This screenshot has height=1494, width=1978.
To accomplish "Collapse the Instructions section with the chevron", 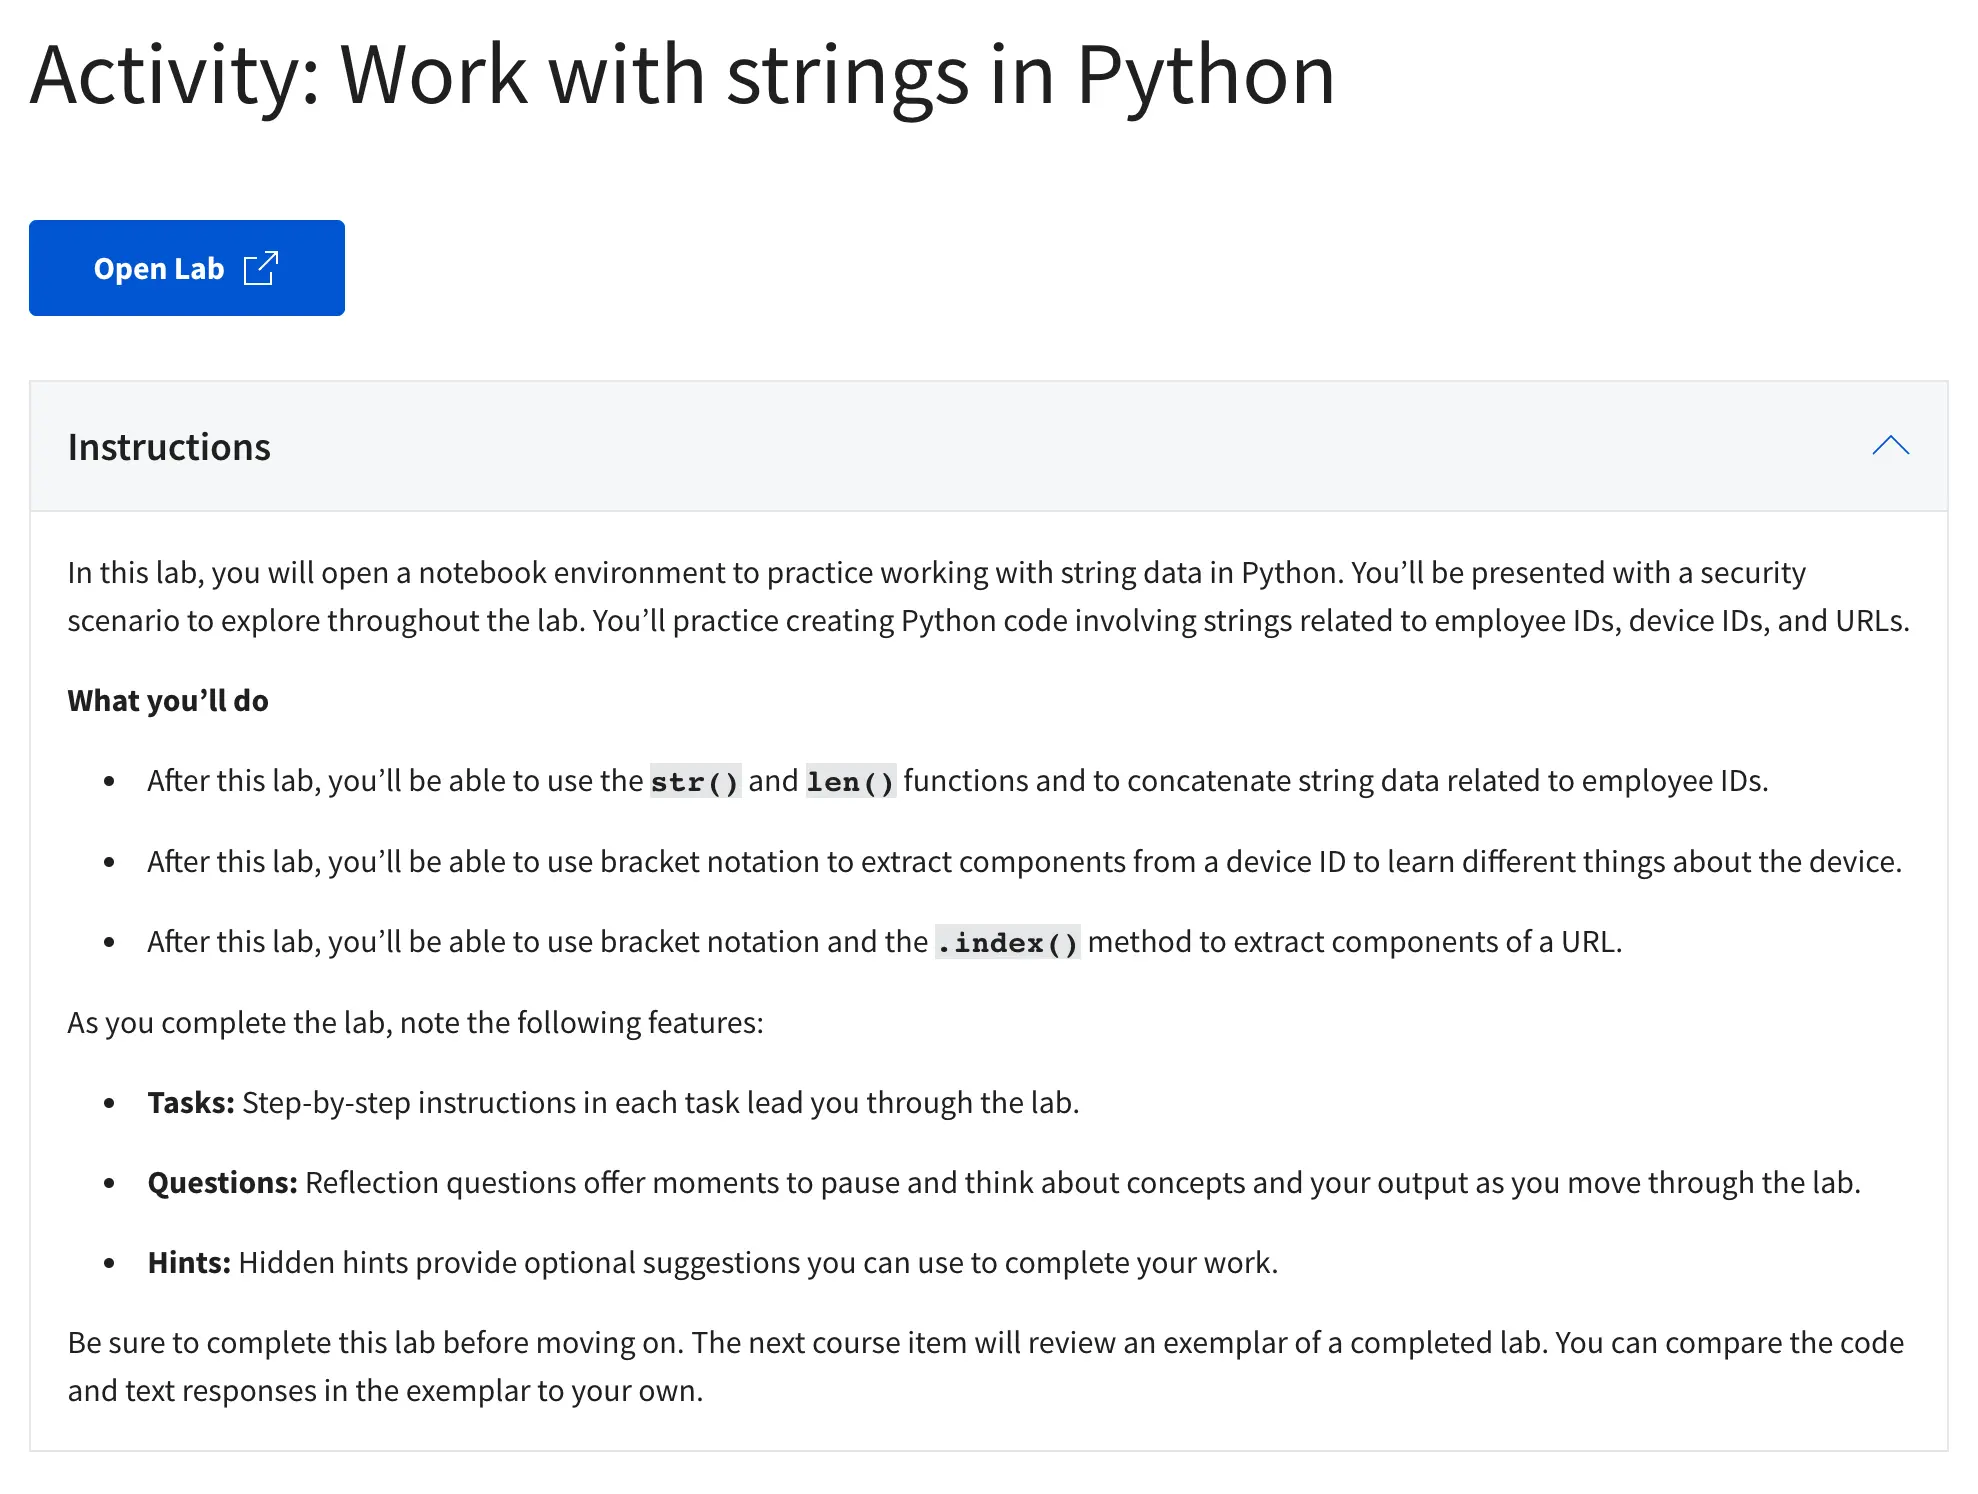I will click(x=1889, y=446).
